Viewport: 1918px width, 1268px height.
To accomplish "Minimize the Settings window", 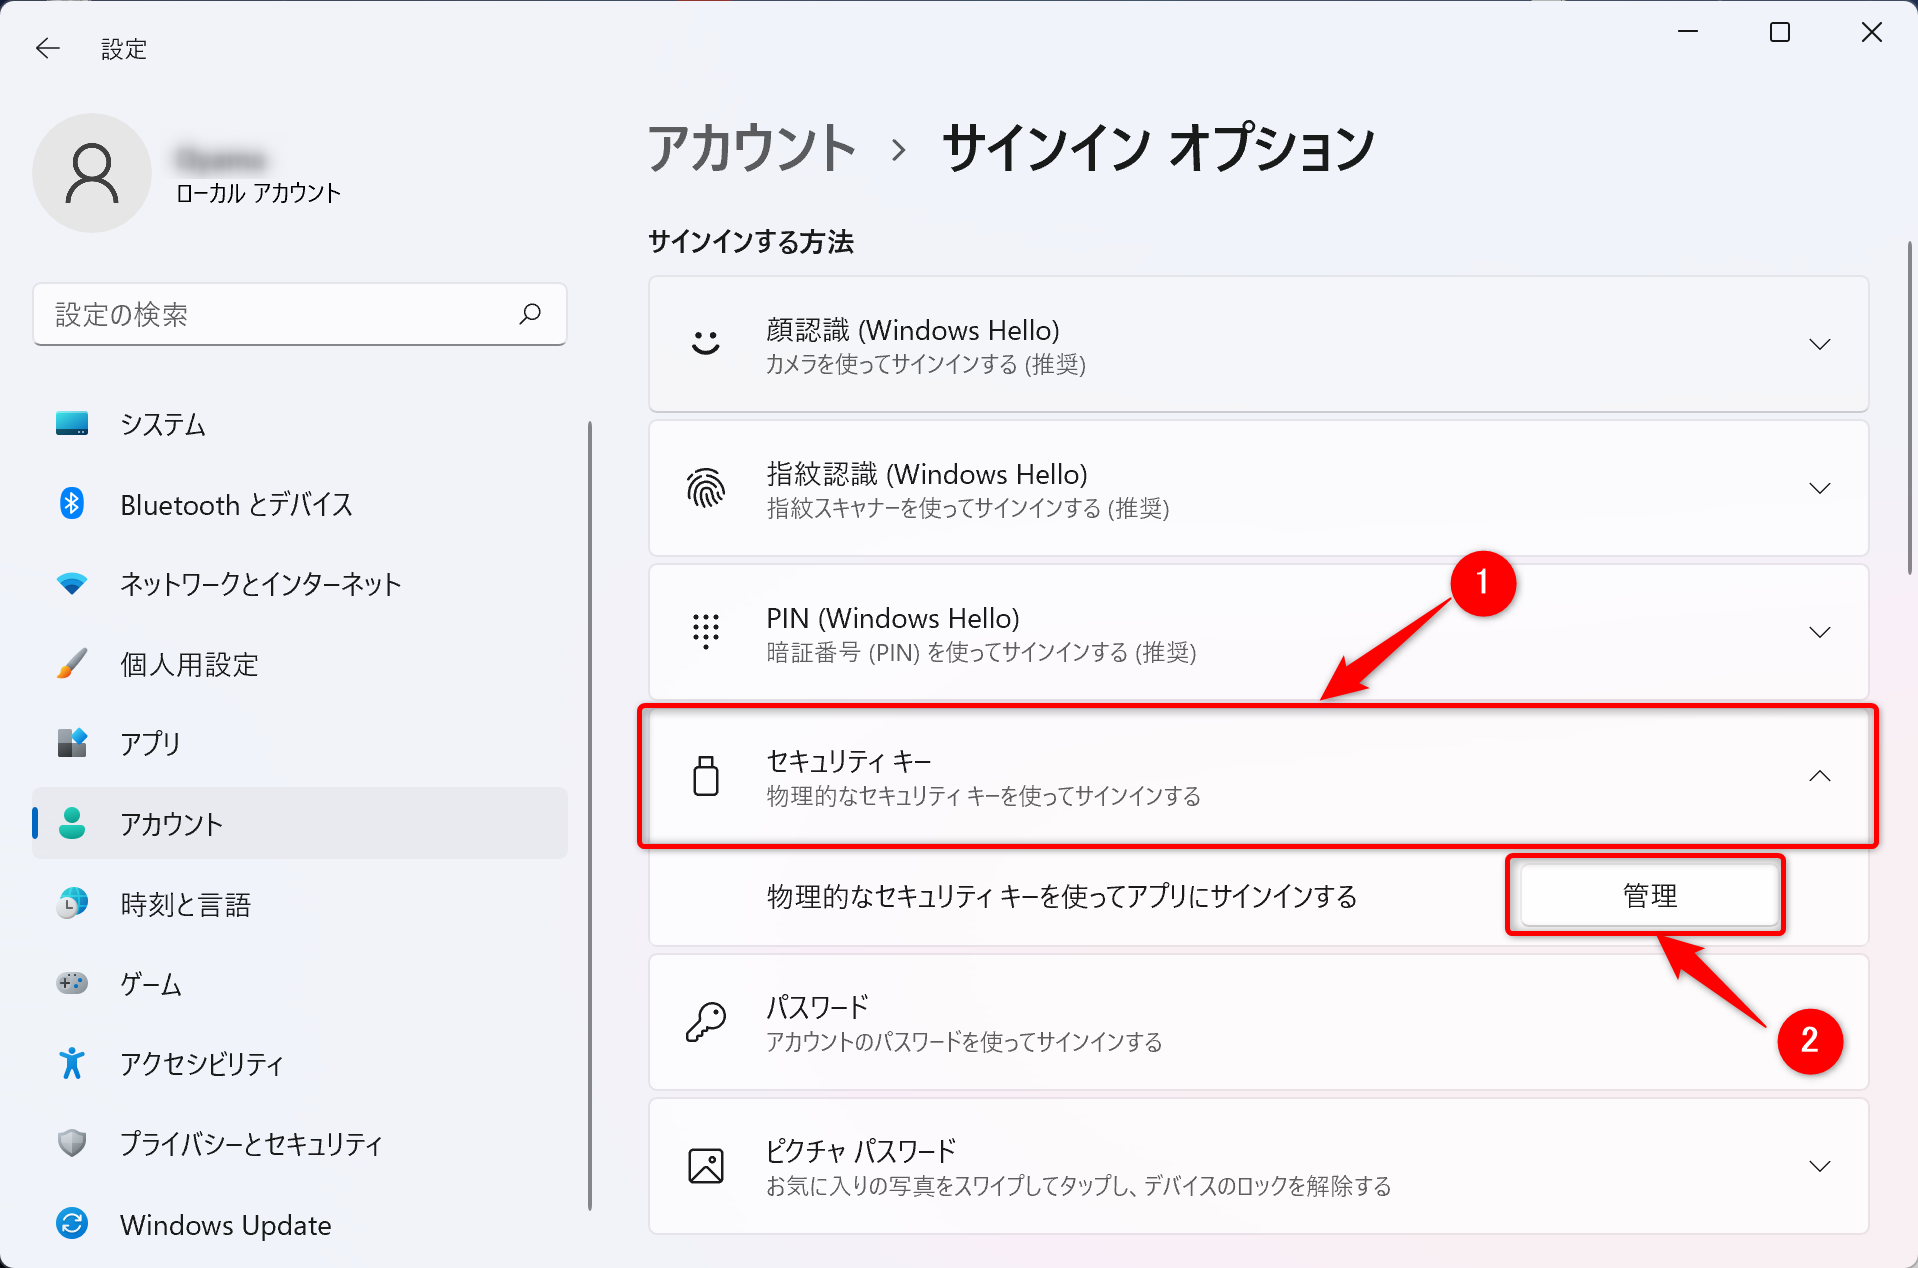I will pos(1688,32).
